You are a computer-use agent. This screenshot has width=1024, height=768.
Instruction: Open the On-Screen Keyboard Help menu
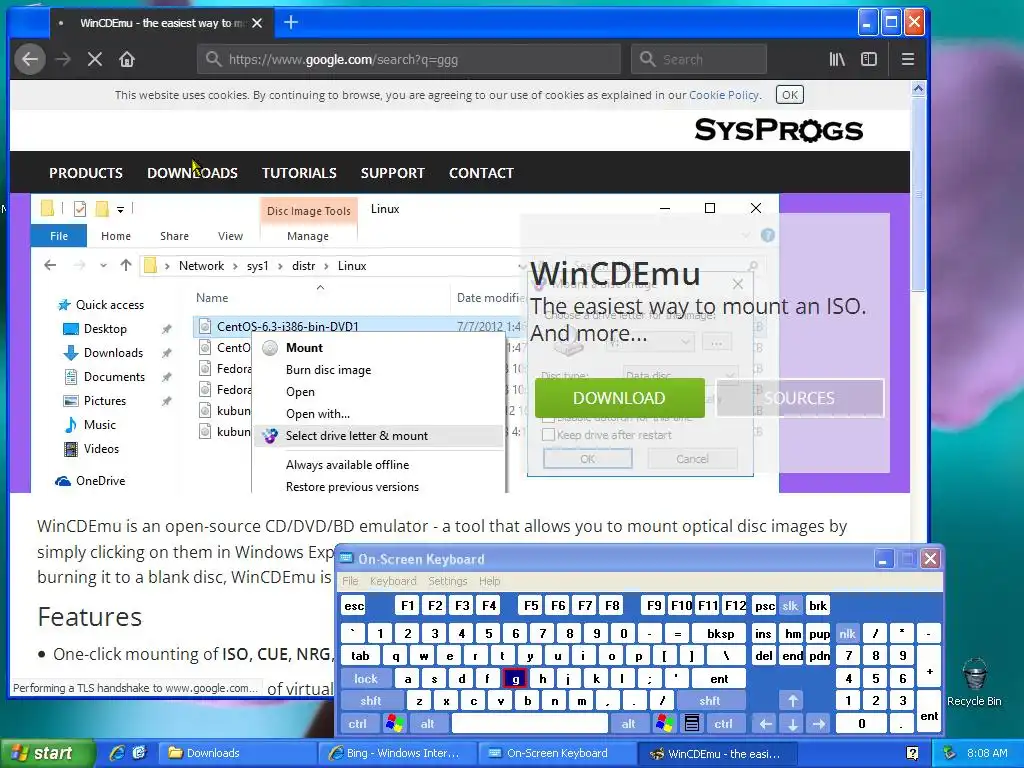click(x=489, y=581)
